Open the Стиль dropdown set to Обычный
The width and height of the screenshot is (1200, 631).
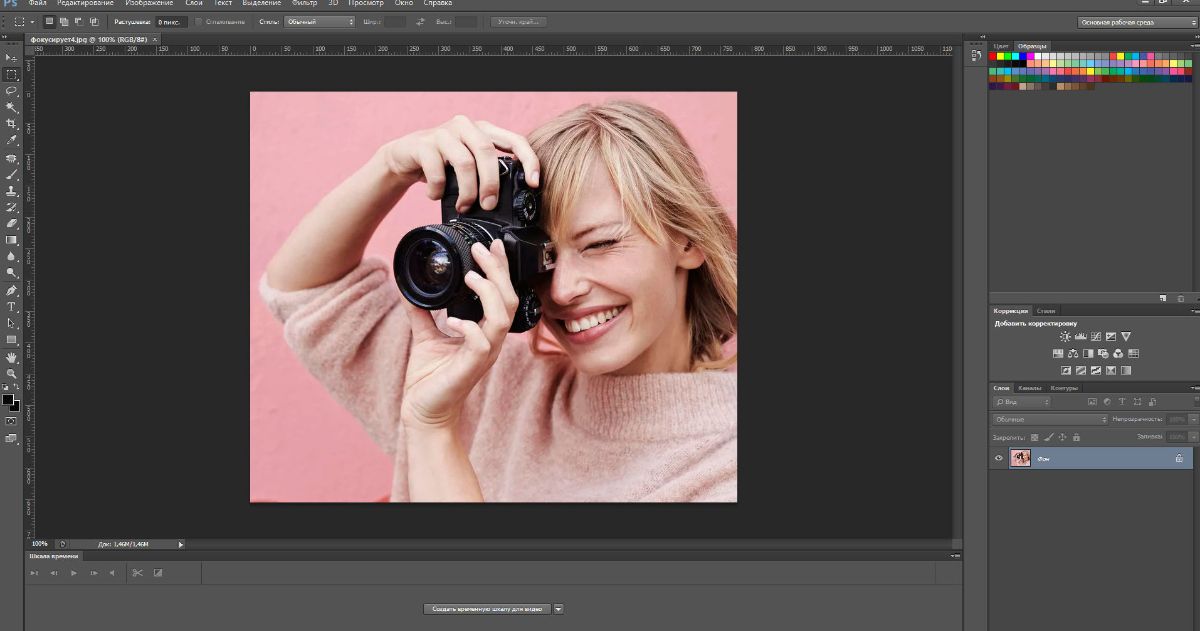[320, 21]
